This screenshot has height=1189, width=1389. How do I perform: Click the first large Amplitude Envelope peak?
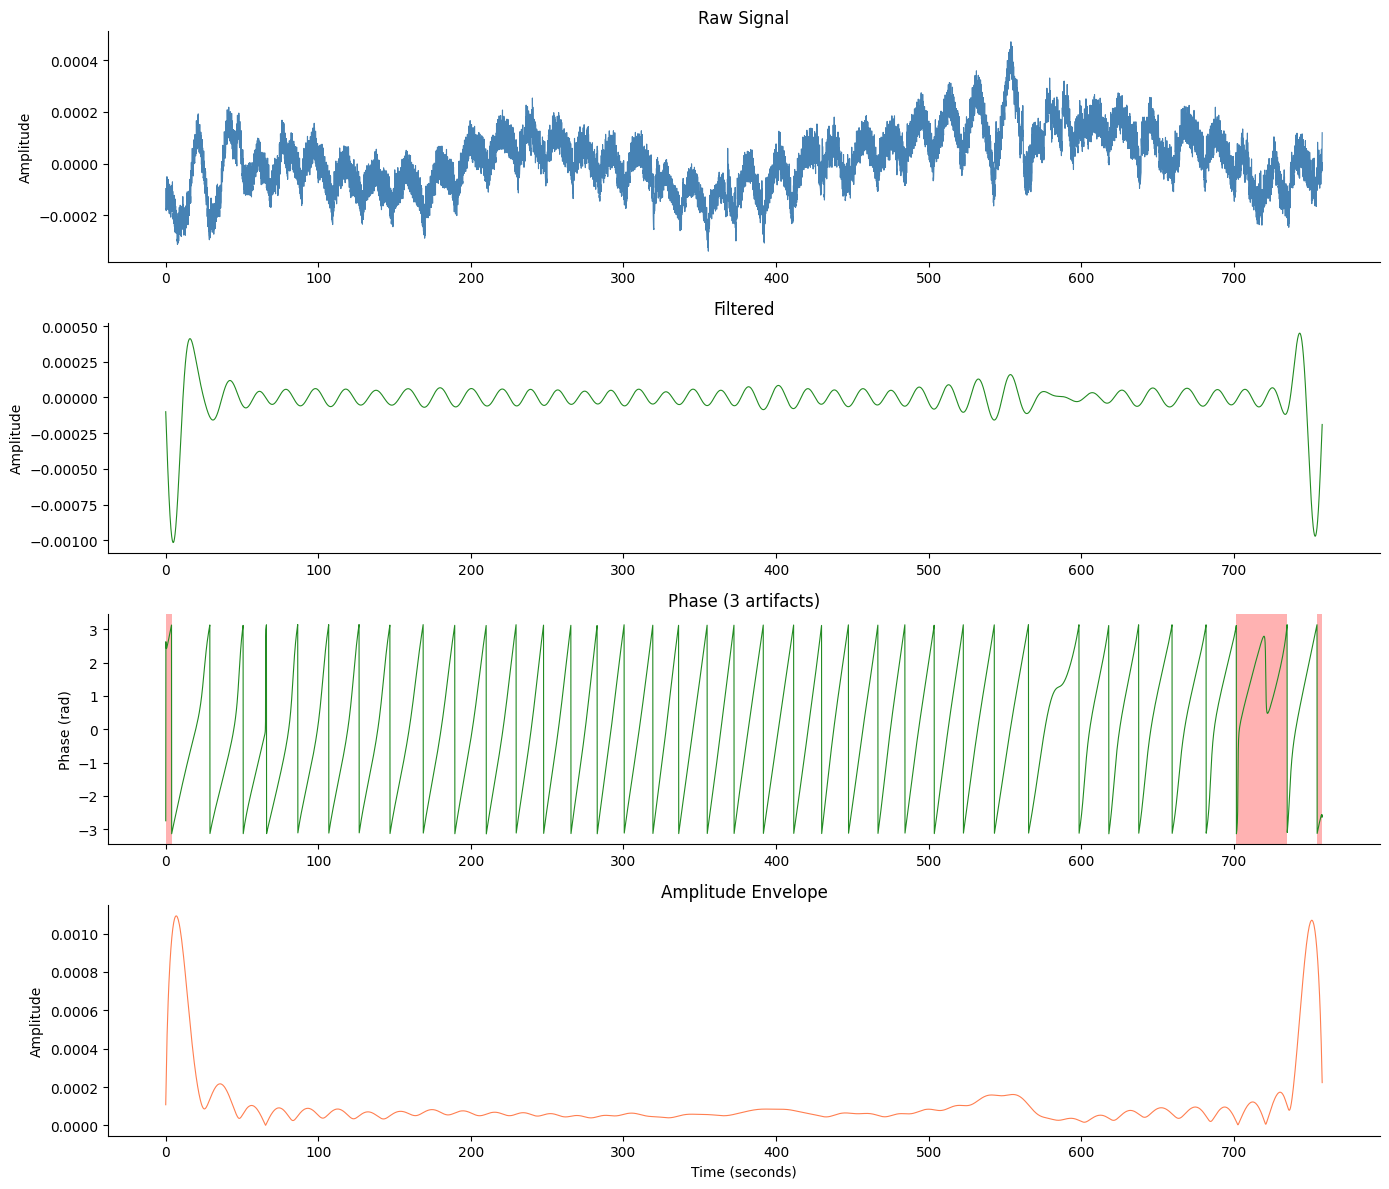click(x=176, y=916)
